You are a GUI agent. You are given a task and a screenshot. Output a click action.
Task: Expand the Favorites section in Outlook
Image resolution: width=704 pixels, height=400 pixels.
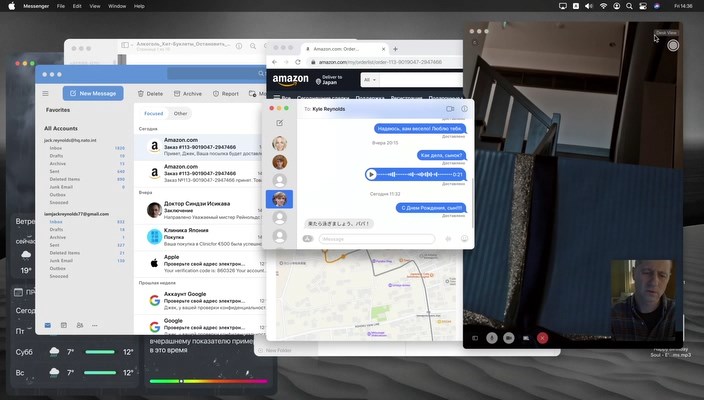58,110
